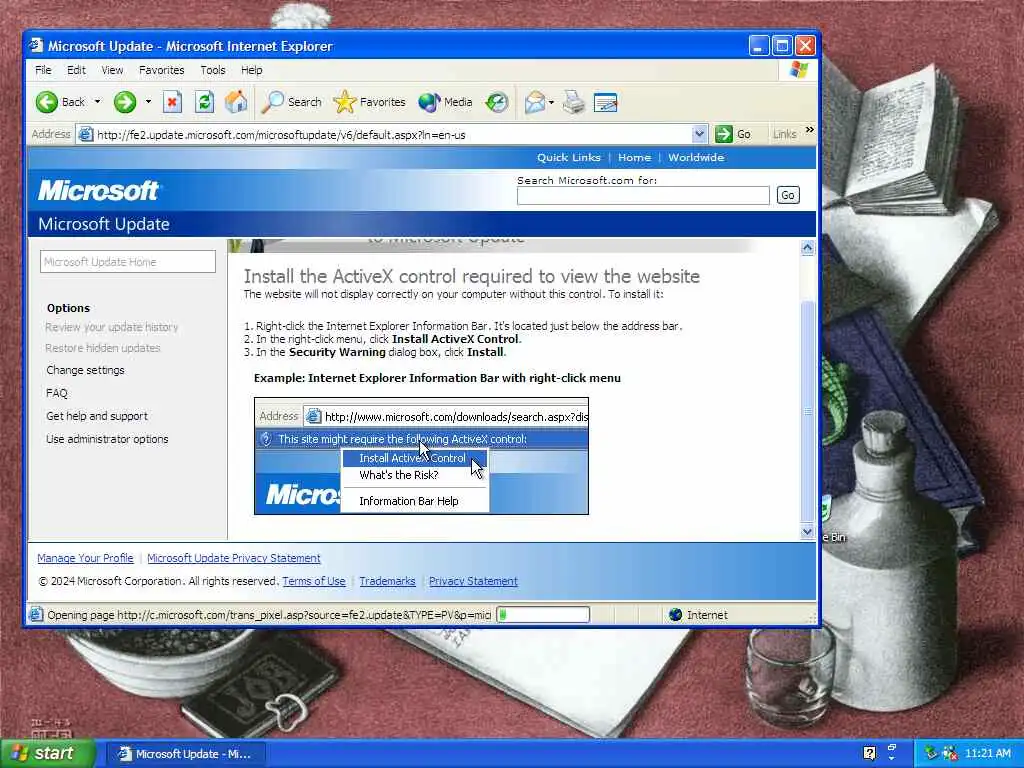Screen dimensions: 1024x768
Task: Refresh the page with the Refresh icon
Action: [x=204, y=102]
